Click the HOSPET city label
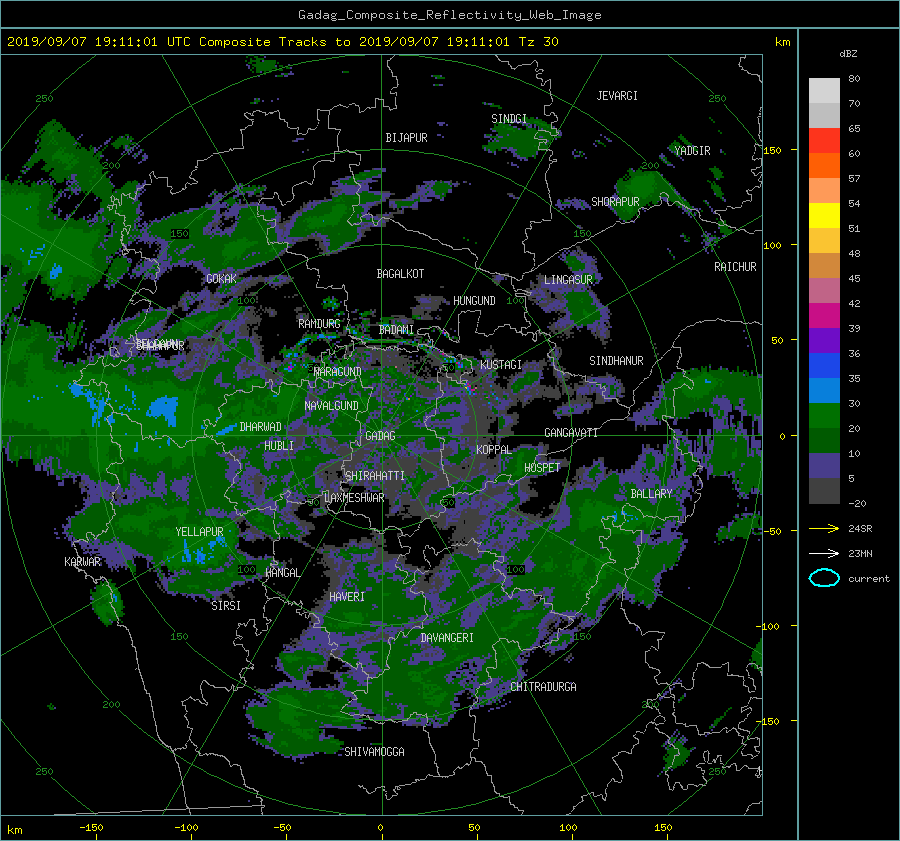Viewport: 900px width, 841px height. tap(542, 468)
